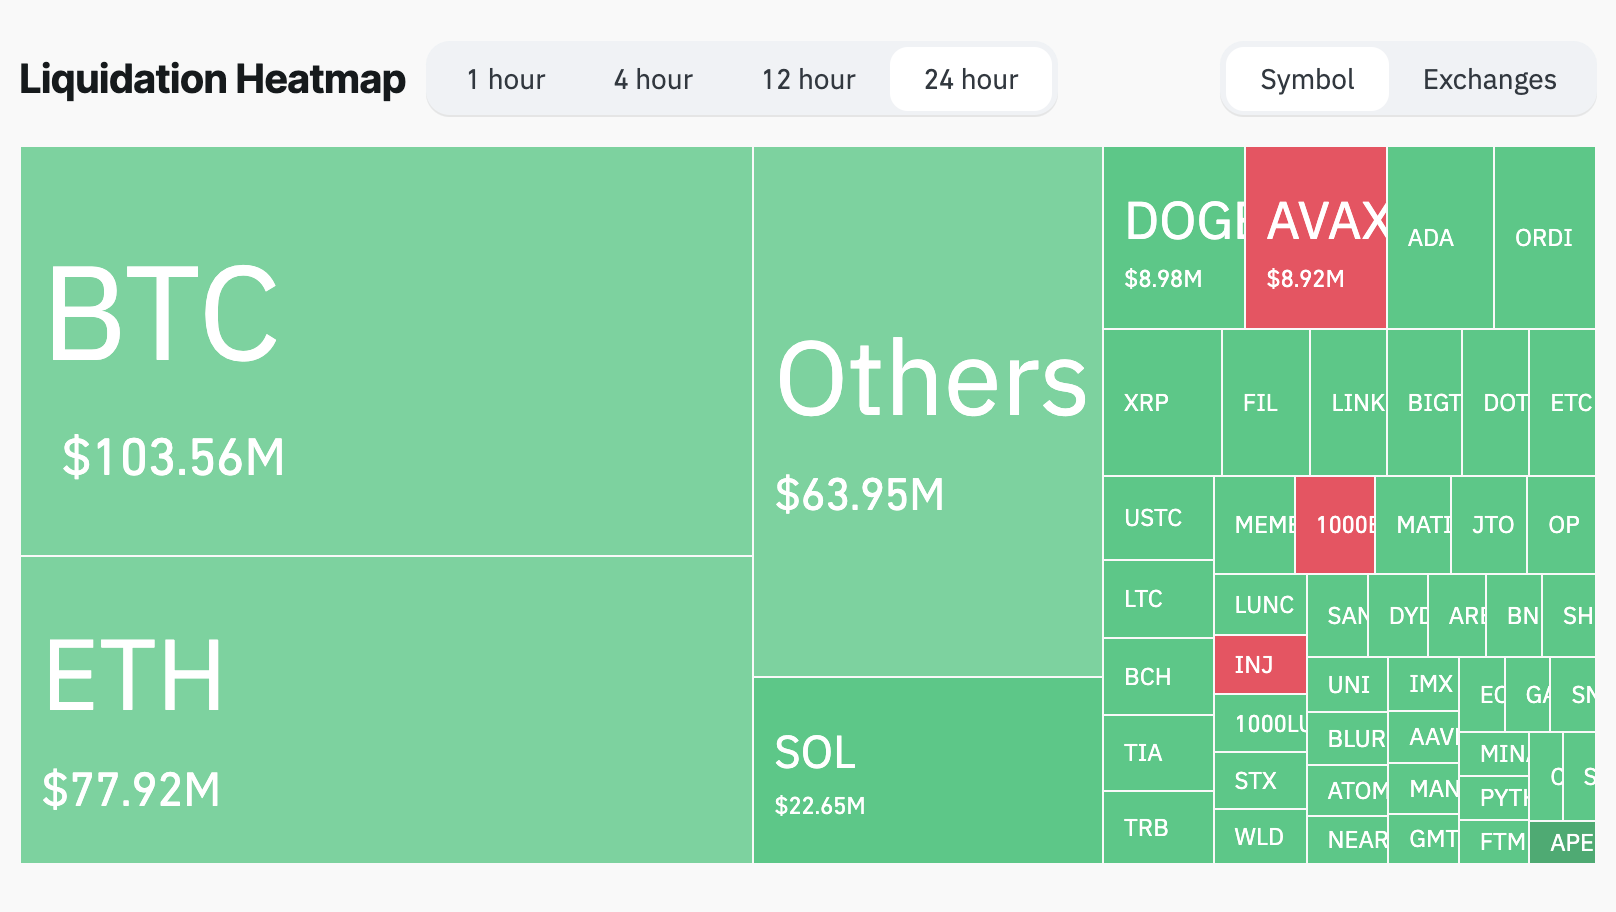Click the FTM heatmap tile
The image size is (1616, 912).
(x=1495, y=842)
